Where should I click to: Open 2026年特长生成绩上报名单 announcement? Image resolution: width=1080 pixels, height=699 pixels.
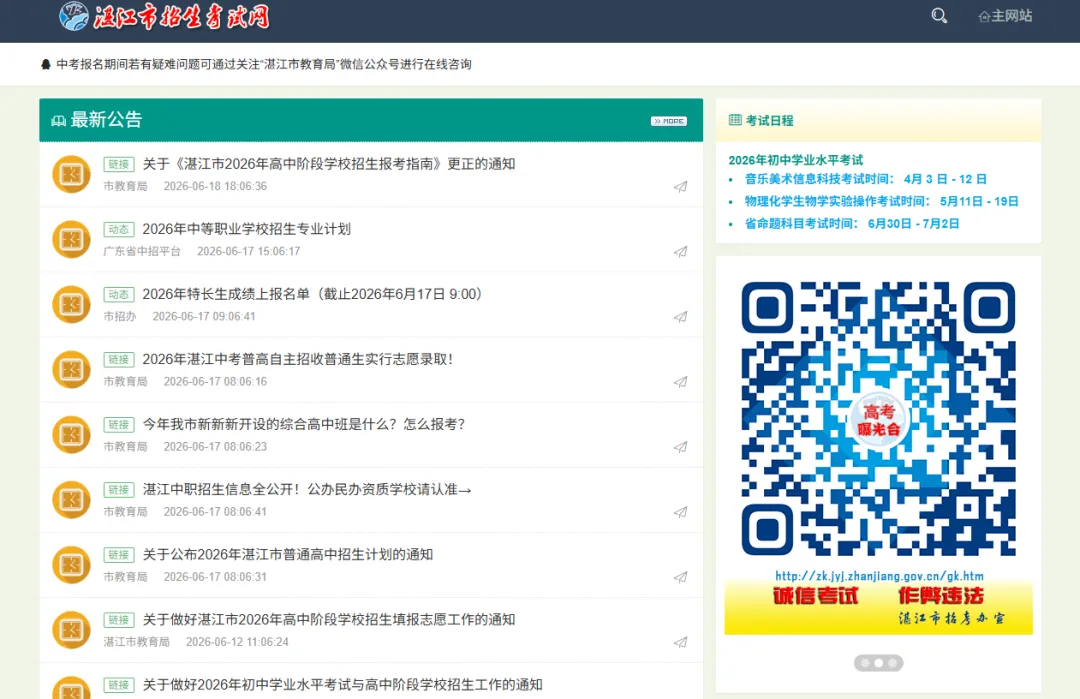(313, 294)
